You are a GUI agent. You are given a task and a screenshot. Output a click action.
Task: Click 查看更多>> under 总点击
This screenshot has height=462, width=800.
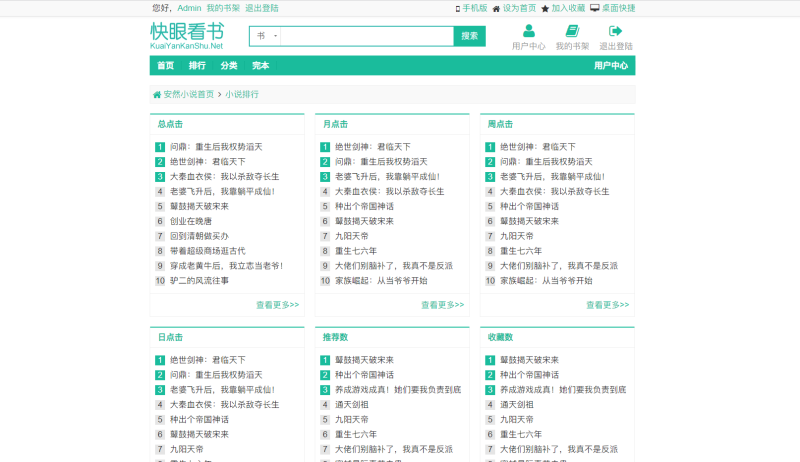(278, 305)
